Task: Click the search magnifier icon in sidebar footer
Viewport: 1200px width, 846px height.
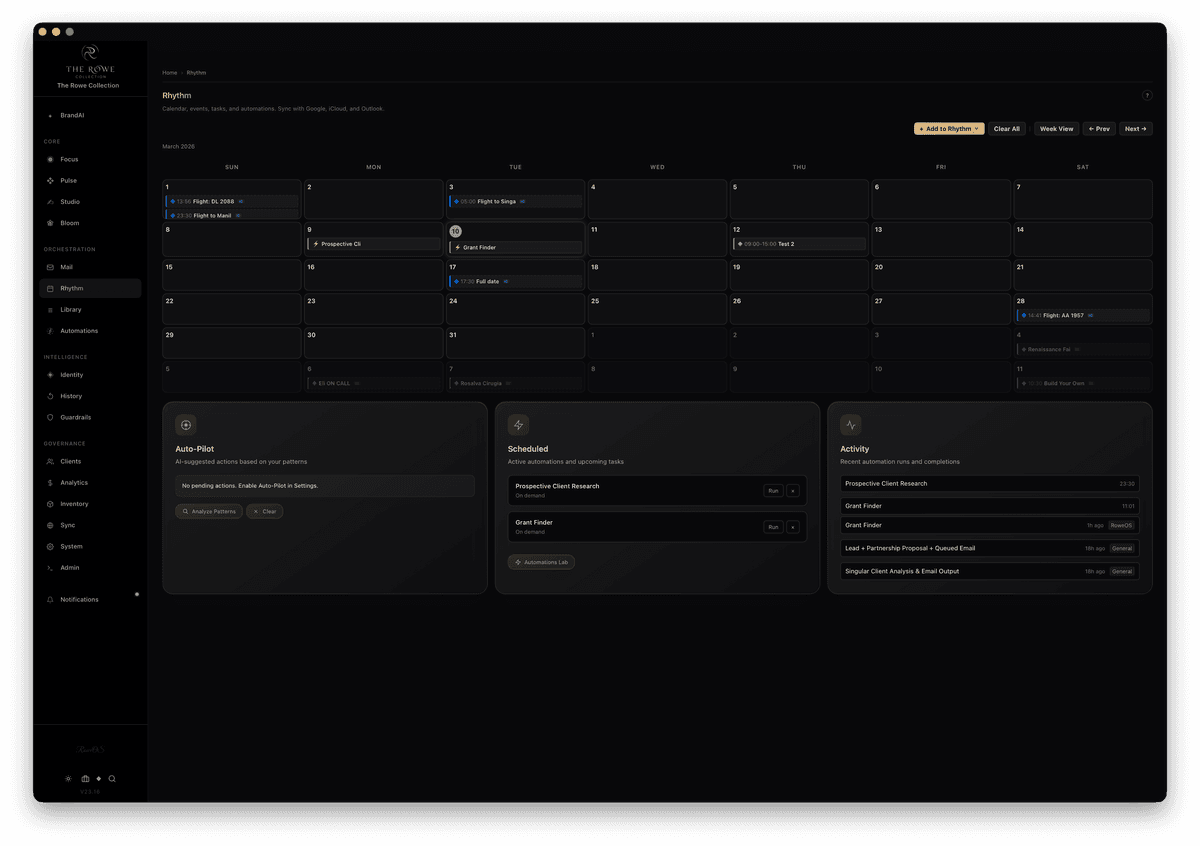Action: (x=112, y=779)
